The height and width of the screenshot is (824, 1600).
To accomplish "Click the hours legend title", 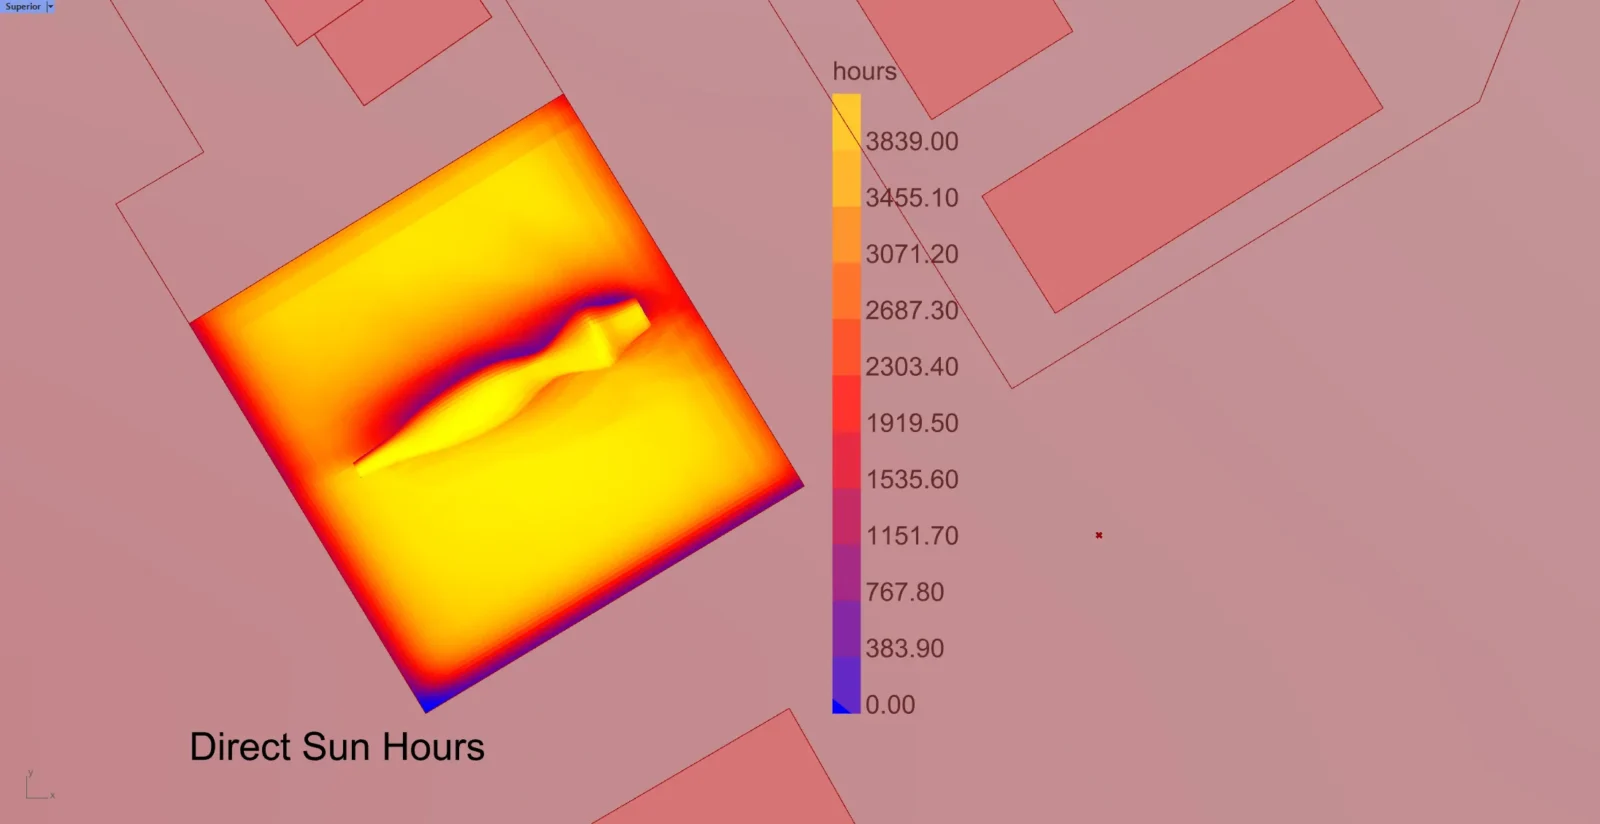I will [x=864, y=71].
